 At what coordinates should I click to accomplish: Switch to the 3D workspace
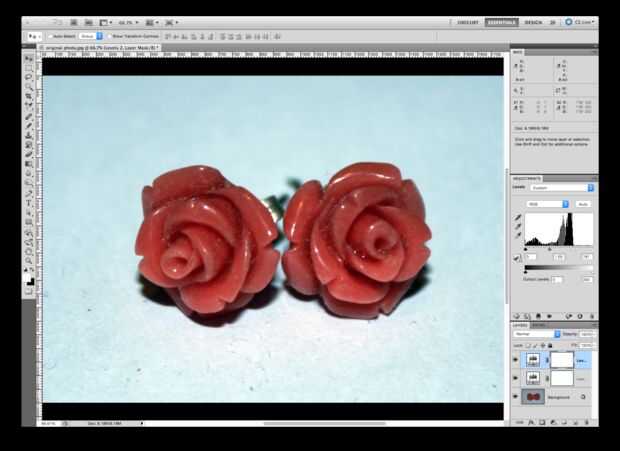click(552, 23)
